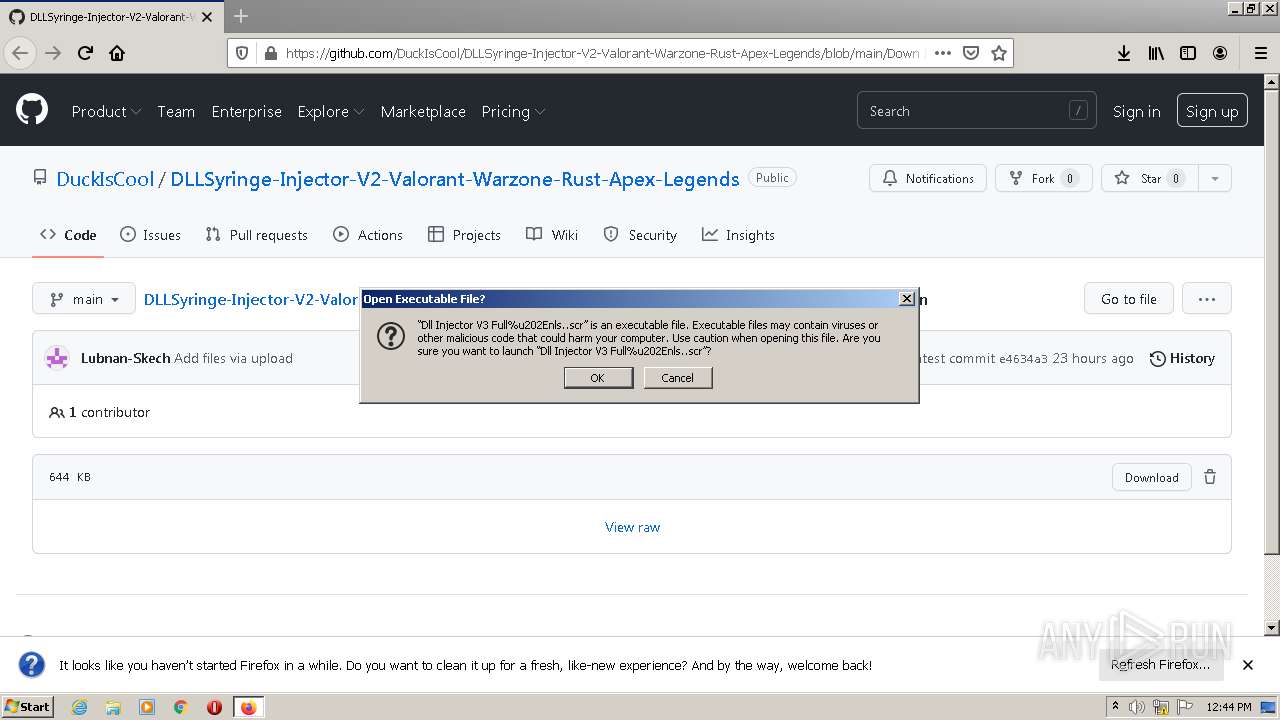Open Lubnan-Skech committer link
The image size is (1280, 720).
coord(125,358)
